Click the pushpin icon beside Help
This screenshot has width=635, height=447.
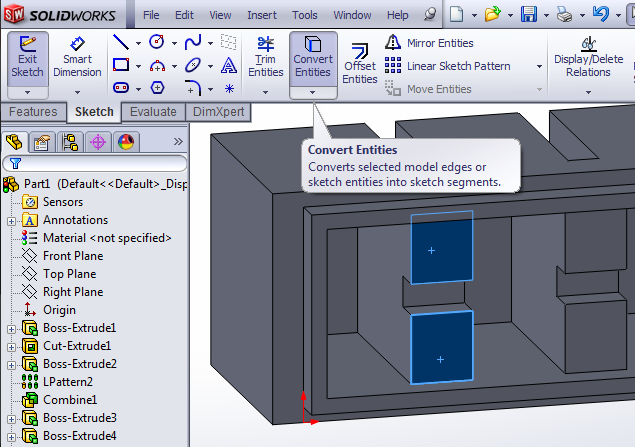click(430, 15)
